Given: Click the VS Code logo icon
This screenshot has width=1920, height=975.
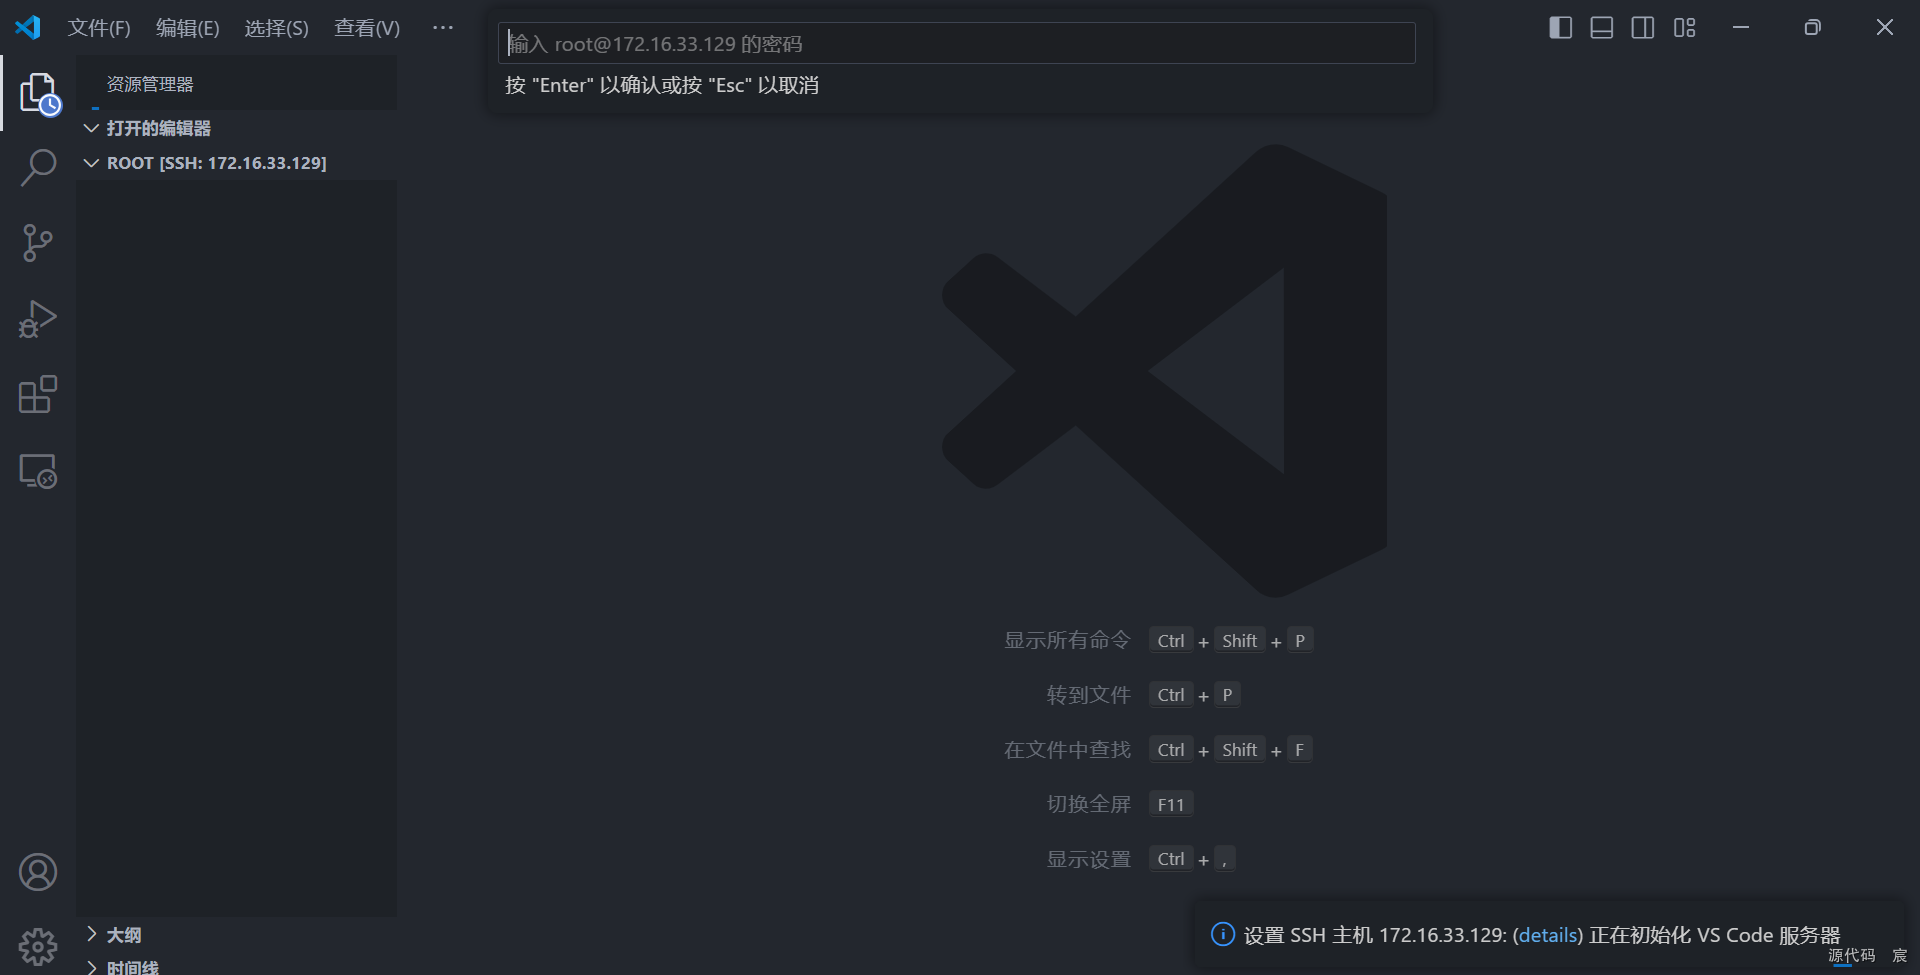Looking at the screenshot, I should [x=28, y=27].
